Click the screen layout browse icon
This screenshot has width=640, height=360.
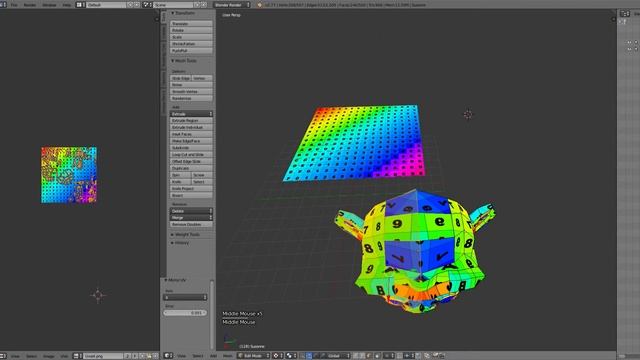pos(80,5)
